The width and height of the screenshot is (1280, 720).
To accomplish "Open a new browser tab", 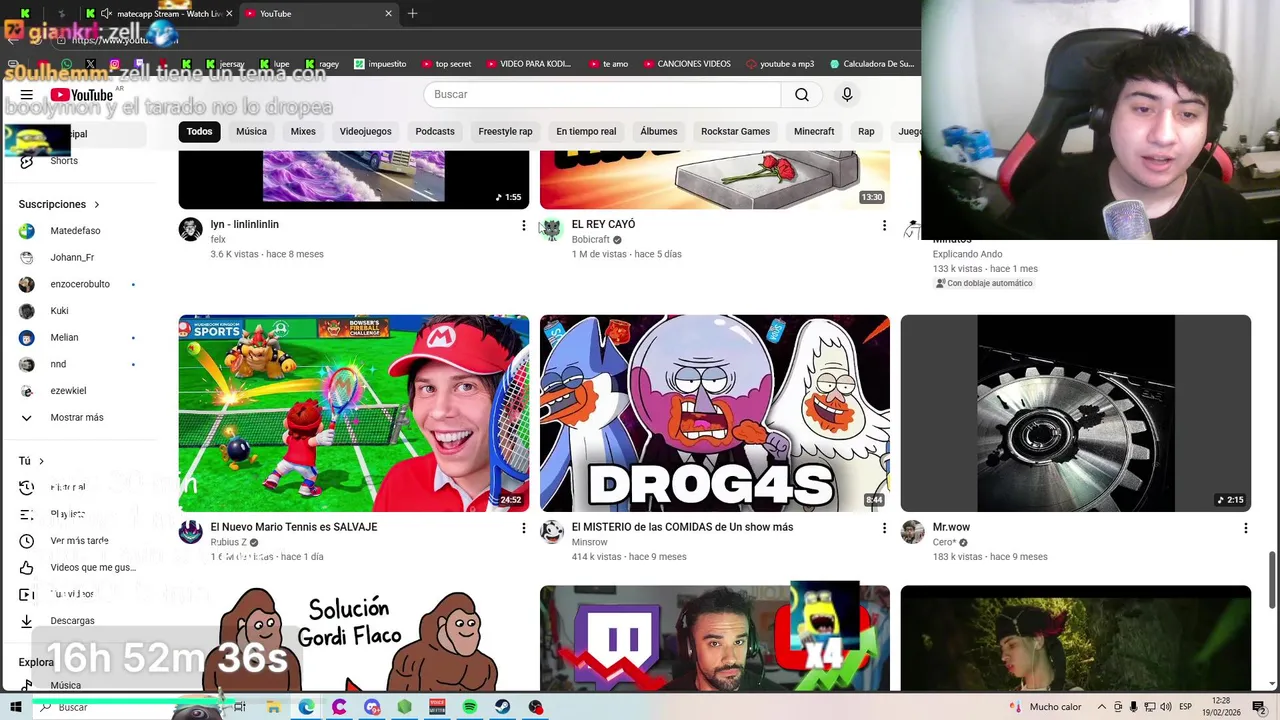I will click(412, 13).
